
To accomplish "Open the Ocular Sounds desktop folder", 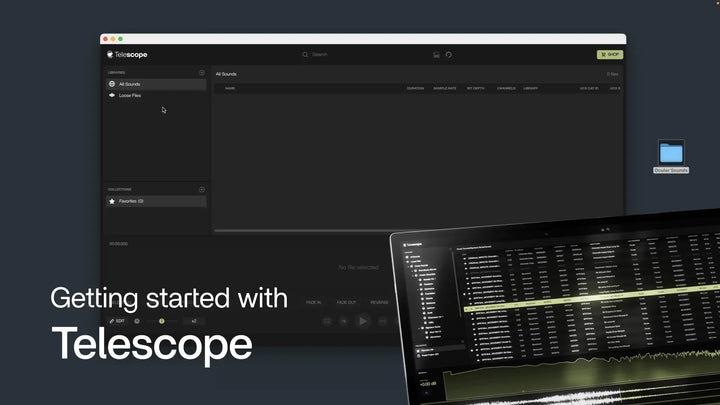I will (x=671, y=153).
